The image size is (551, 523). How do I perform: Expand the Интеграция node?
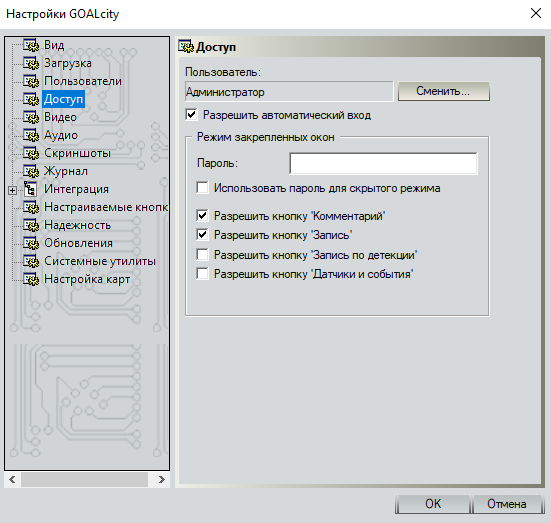tap(13, 190)
